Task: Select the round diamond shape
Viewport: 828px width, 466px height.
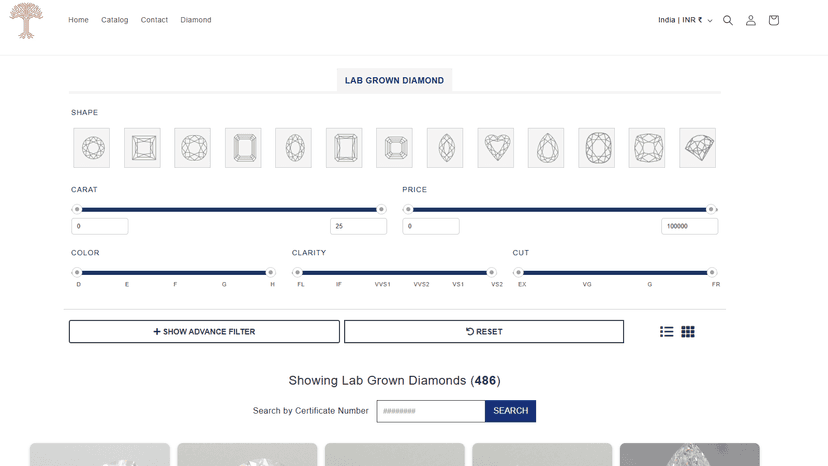Action: tap(92, 147)
